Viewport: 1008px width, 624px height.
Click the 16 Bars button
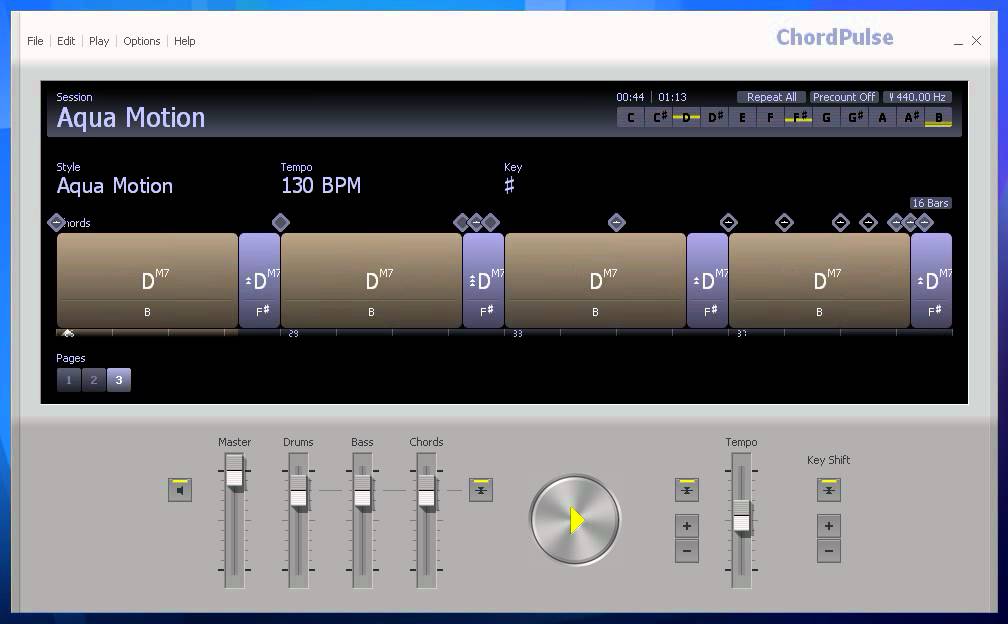[x=930, y=203]
